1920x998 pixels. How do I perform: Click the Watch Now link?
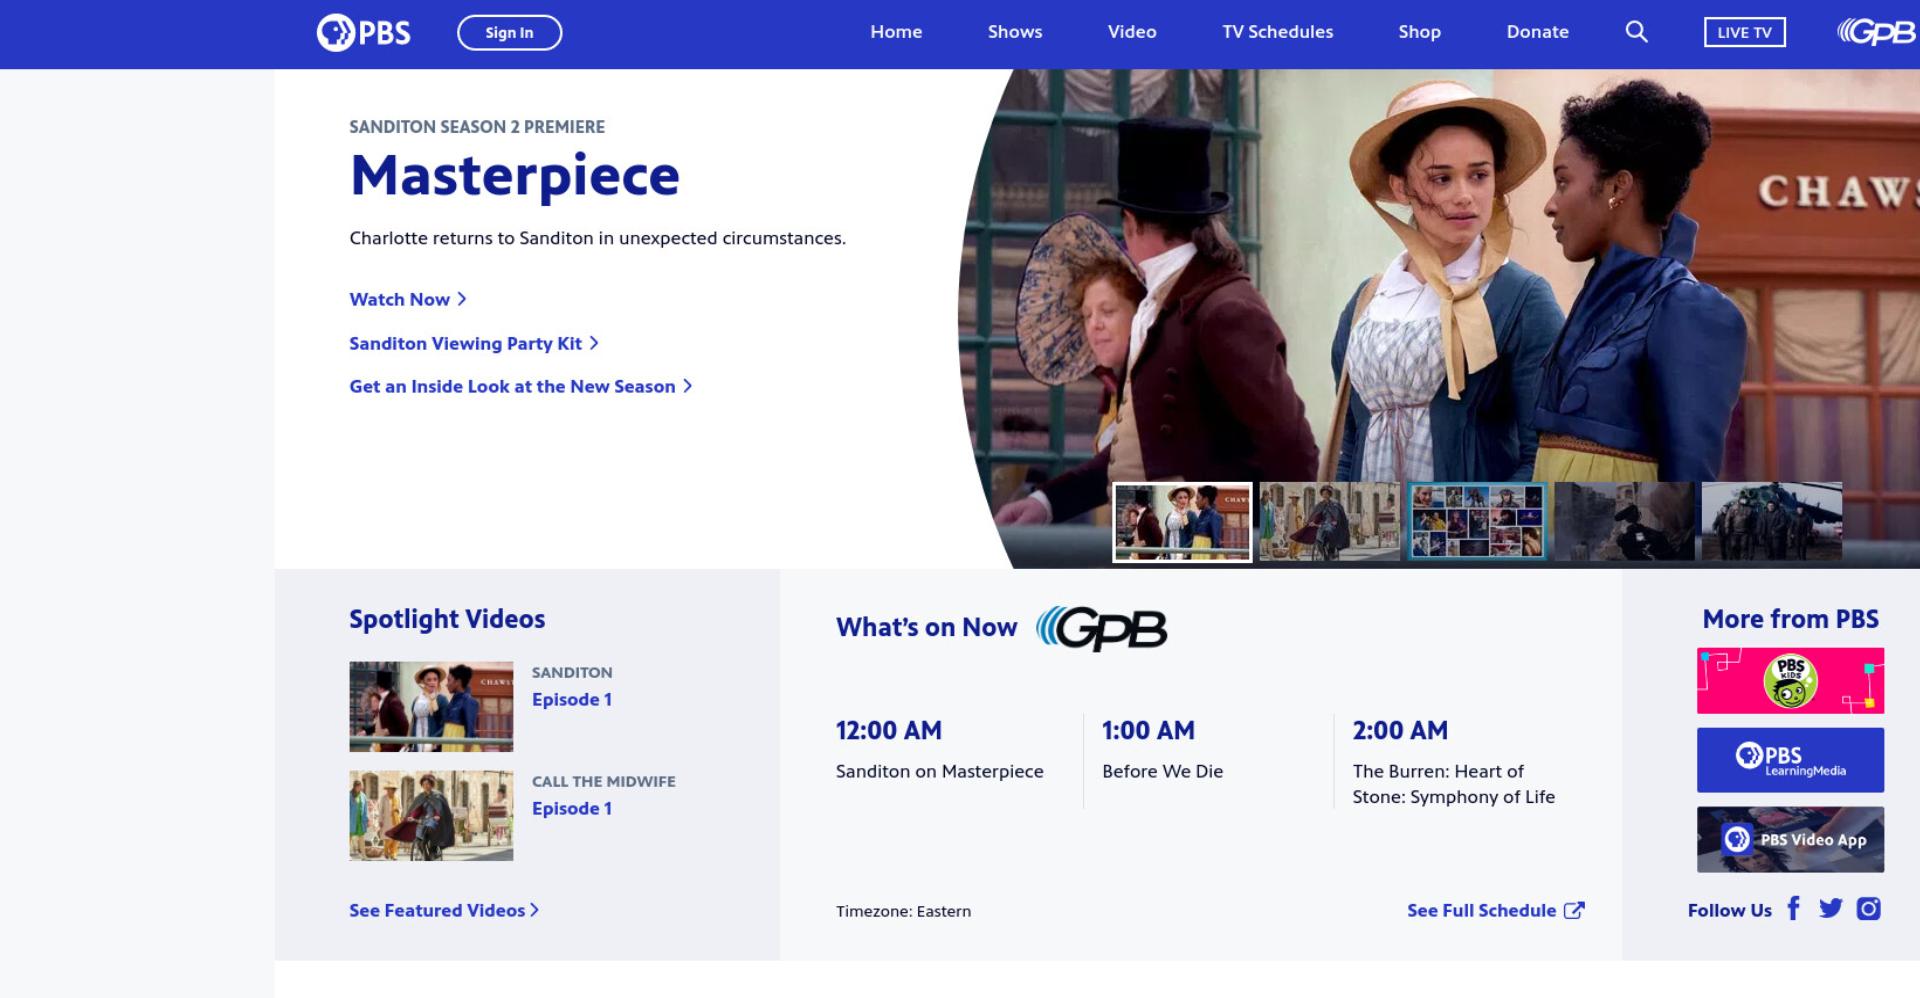click(407, 299)
